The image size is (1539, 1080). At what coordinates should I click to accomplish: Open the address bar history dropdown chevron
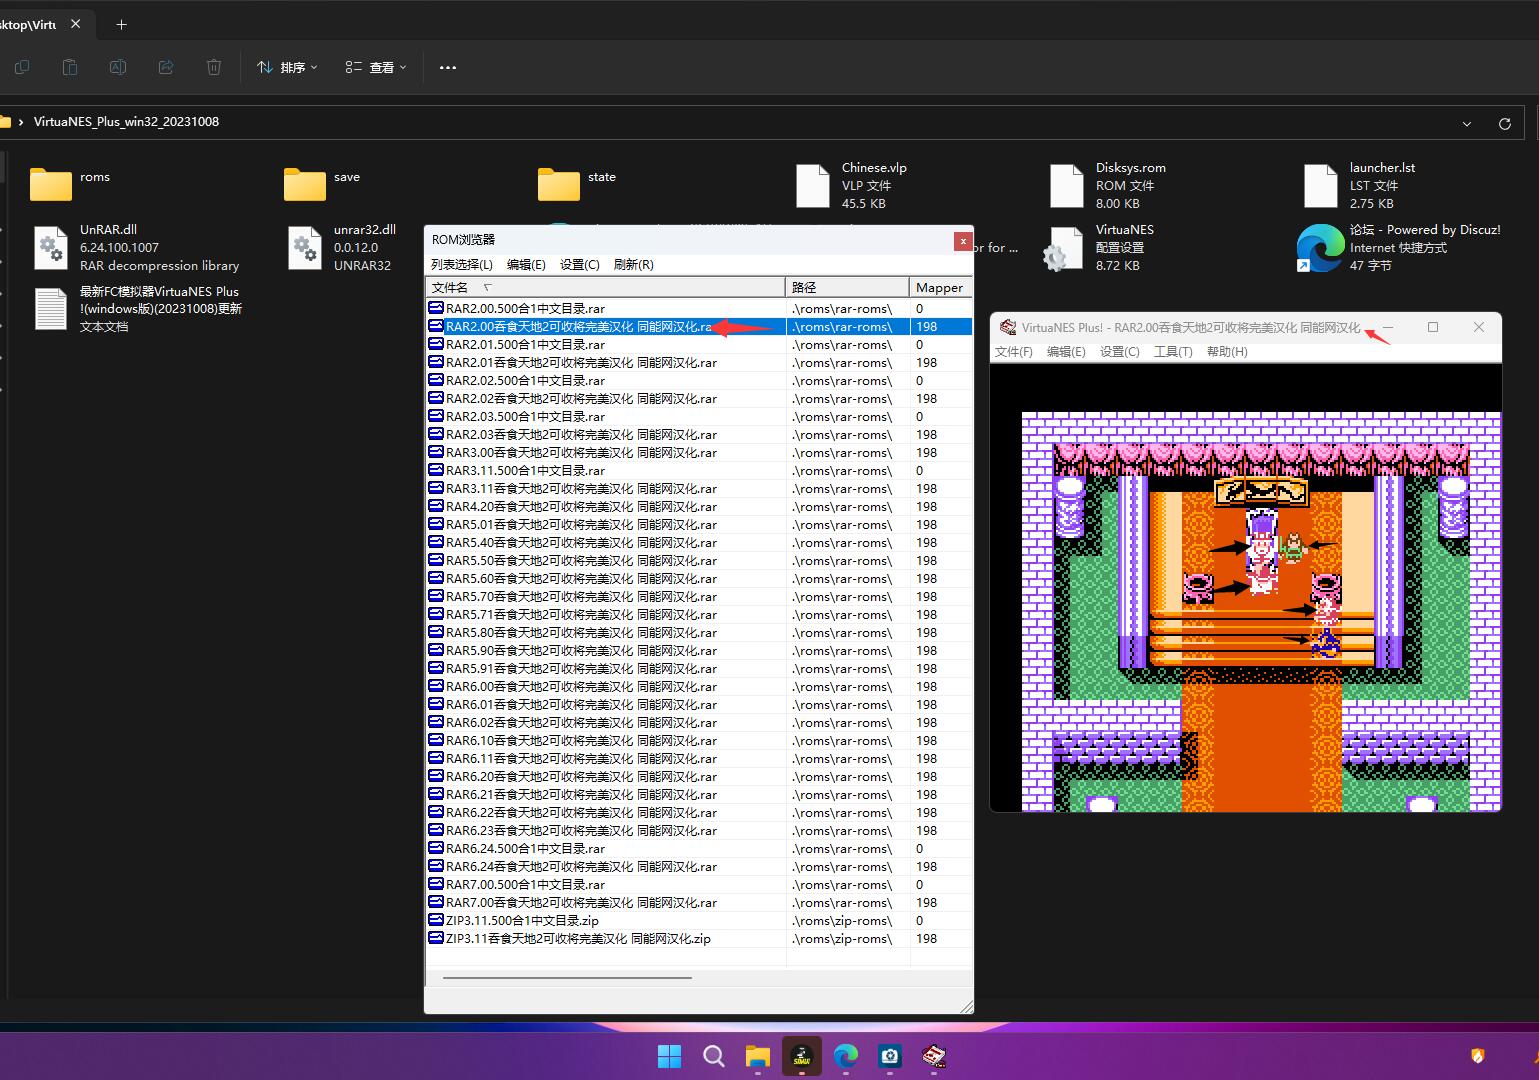tap(1466, 124)
